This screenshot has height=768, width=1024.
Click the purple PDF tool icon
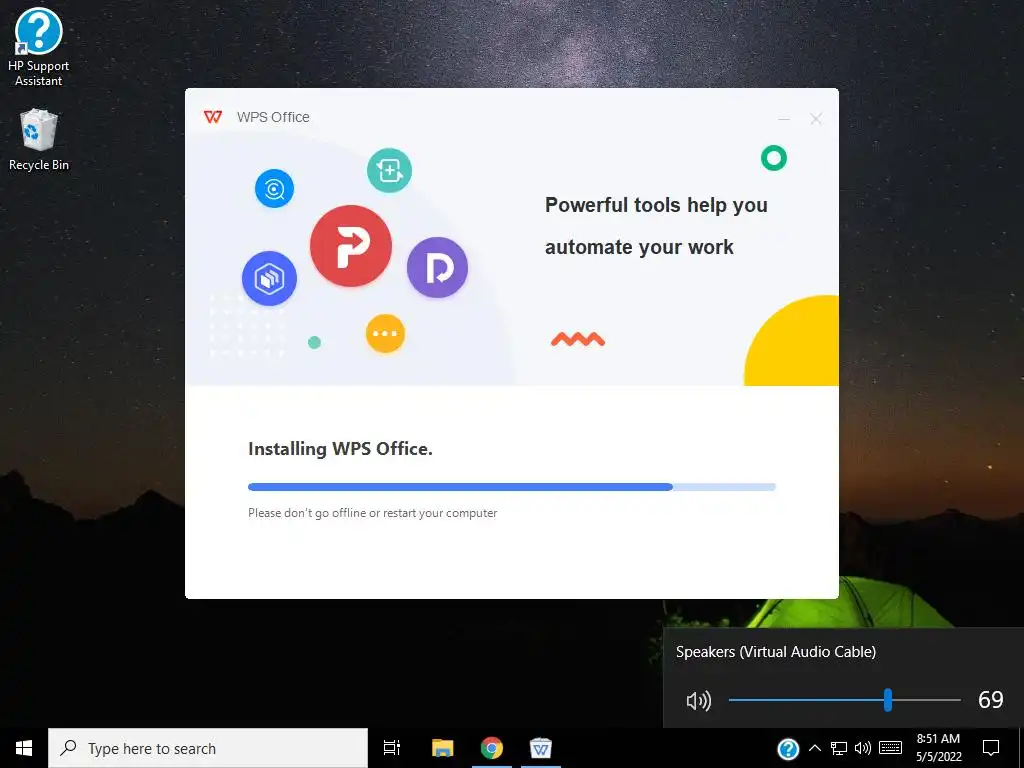tap(438, 267)
